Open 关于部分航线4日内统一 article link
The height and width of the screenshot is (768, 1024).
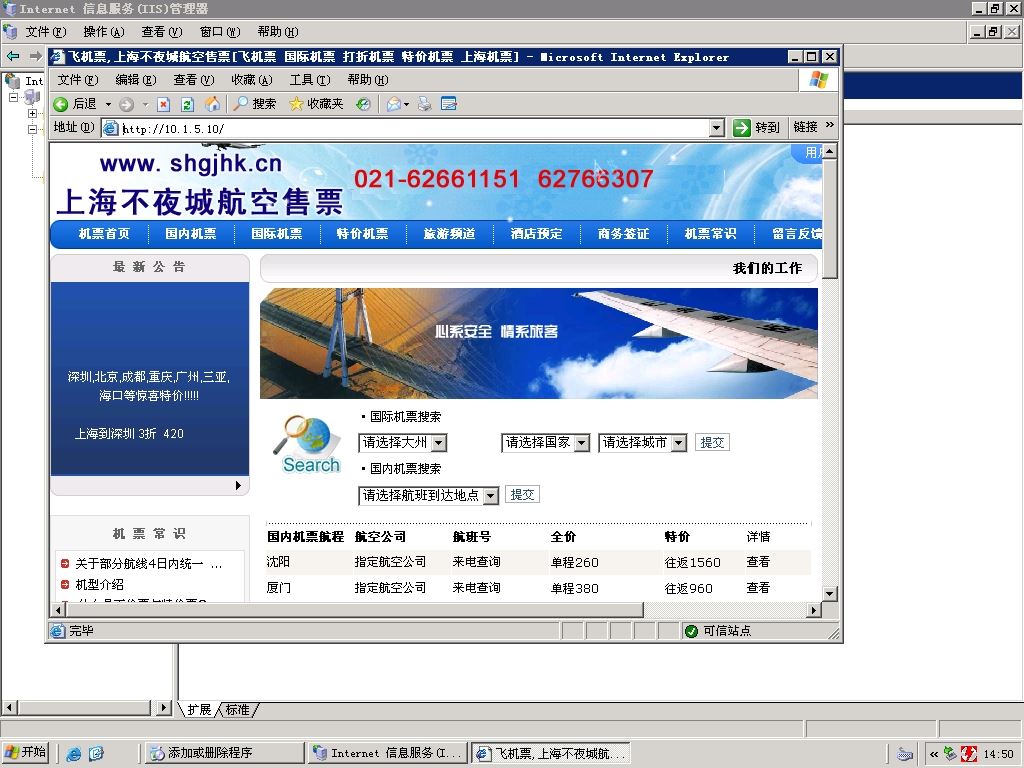[149, 564]
